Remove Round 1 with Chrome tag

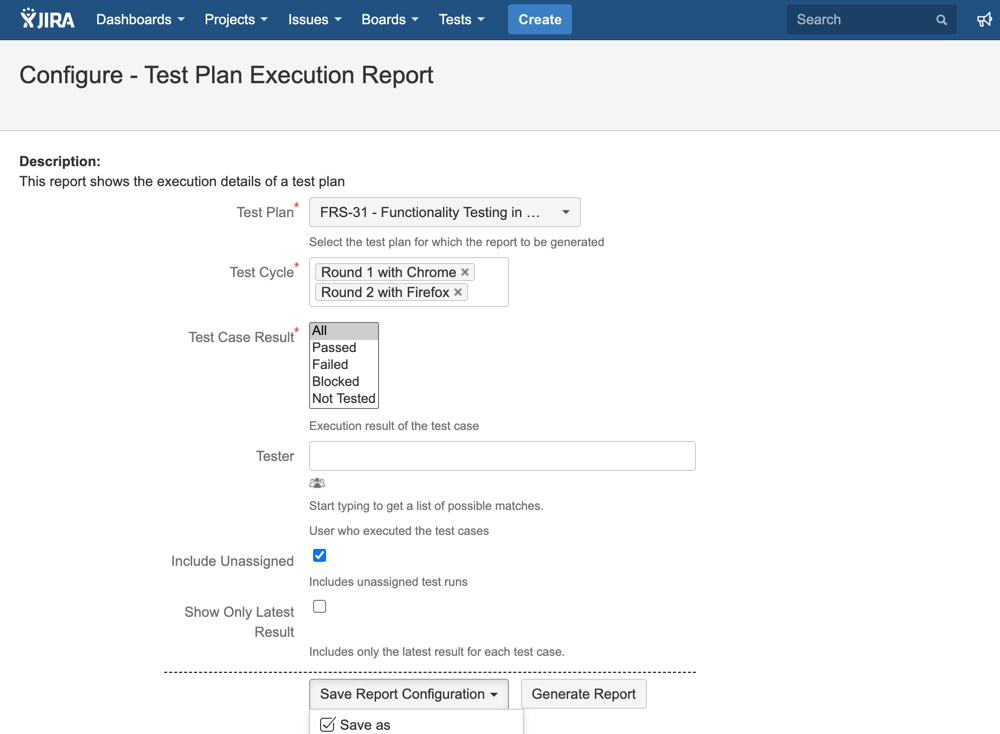465,272
